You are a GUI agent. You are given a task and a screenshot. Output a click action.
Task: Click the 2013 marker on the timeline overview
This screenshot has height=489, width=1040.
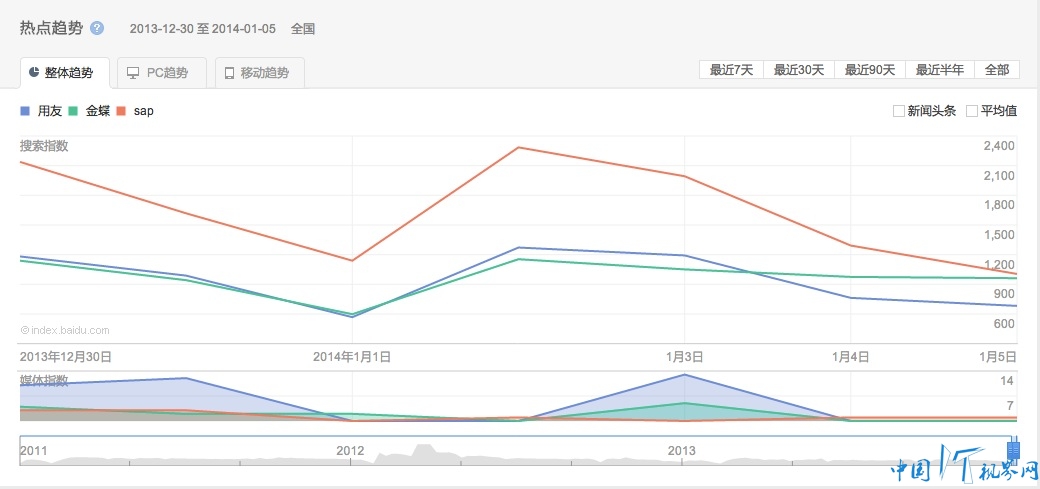pyautogui.click(x=682, y=451)
